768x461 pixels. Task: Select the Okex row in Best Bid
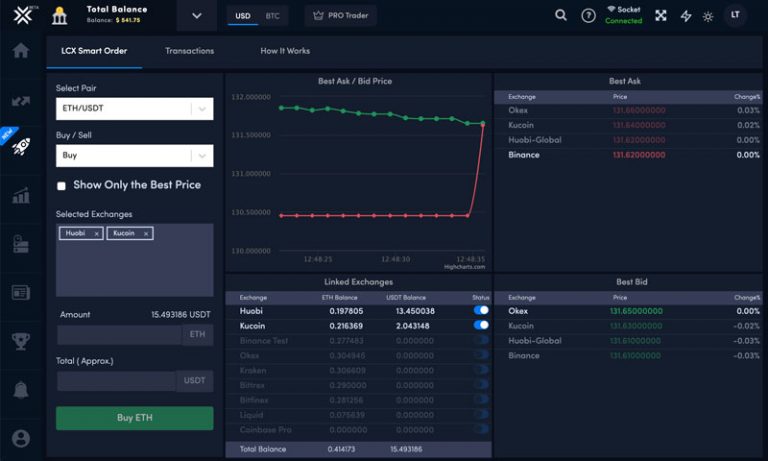[628, 311]
